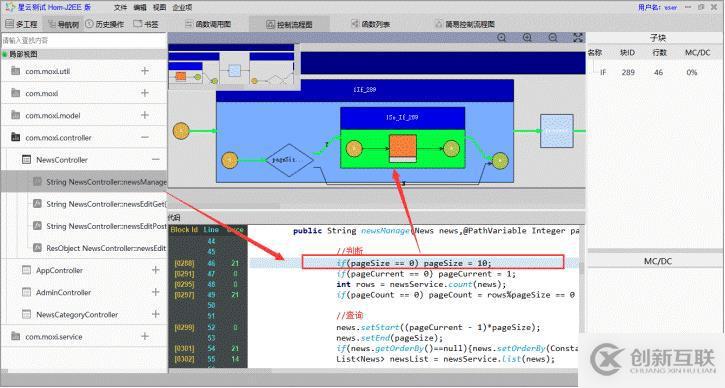Click the zoom-in magnifier icon
The width and height of the screenshot is (725, 388).
point(527,38)
